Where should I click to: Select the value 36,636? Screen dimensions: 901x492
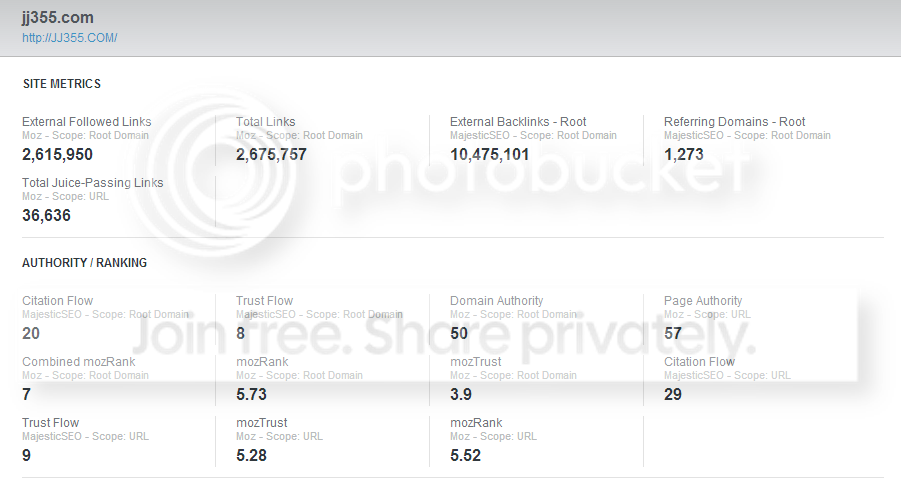pos(46,215)
